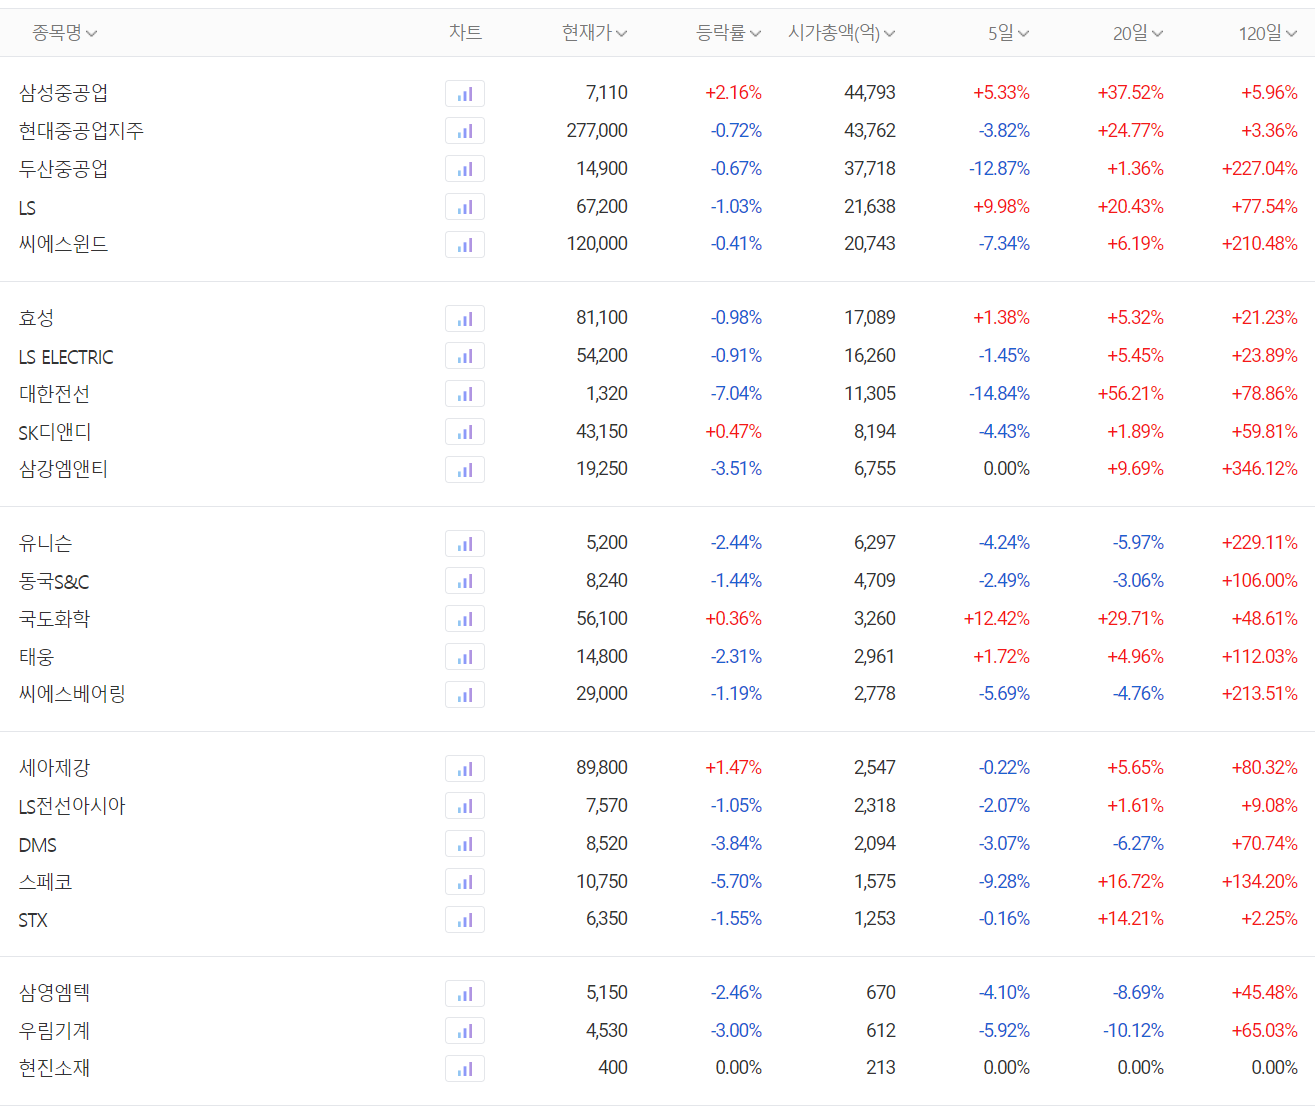Open chart icon for 두산중공업
This screenshot has width=1315, height=1117.
pos(465,169)
